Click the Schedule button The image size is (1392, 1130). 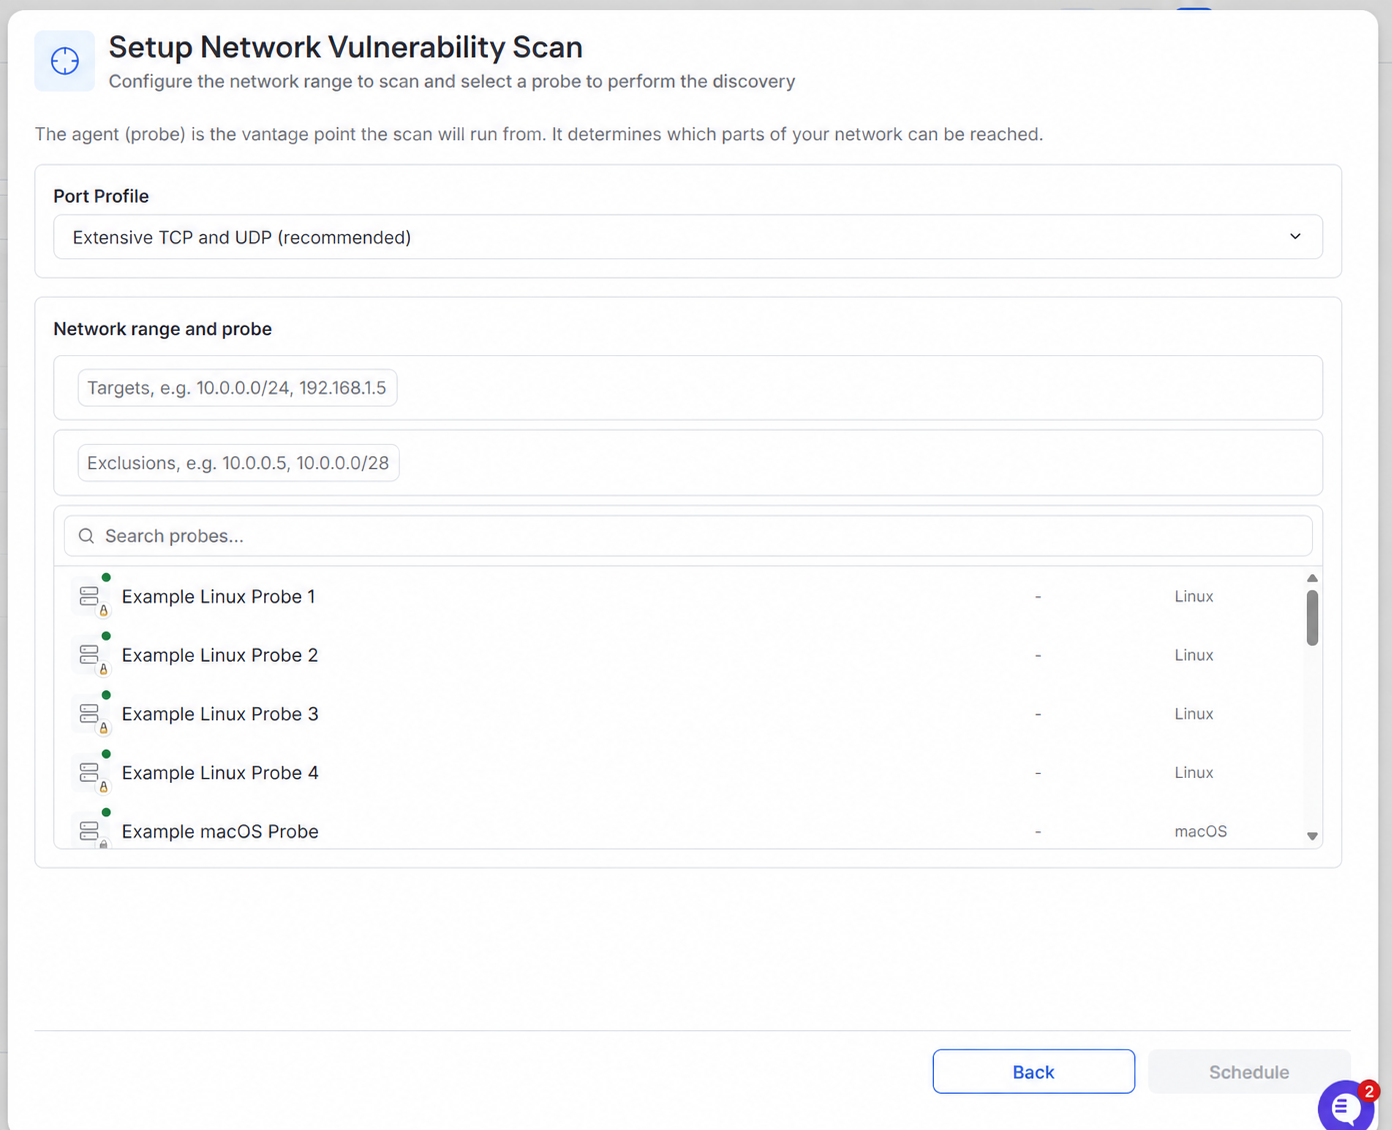click(x=1249, y=1072)
